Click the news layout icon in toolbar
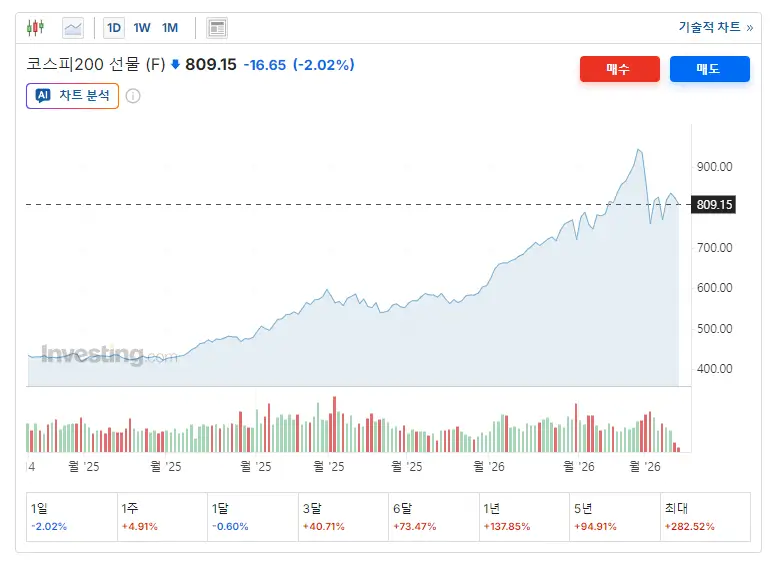783x561 pixels. (217, 28)
